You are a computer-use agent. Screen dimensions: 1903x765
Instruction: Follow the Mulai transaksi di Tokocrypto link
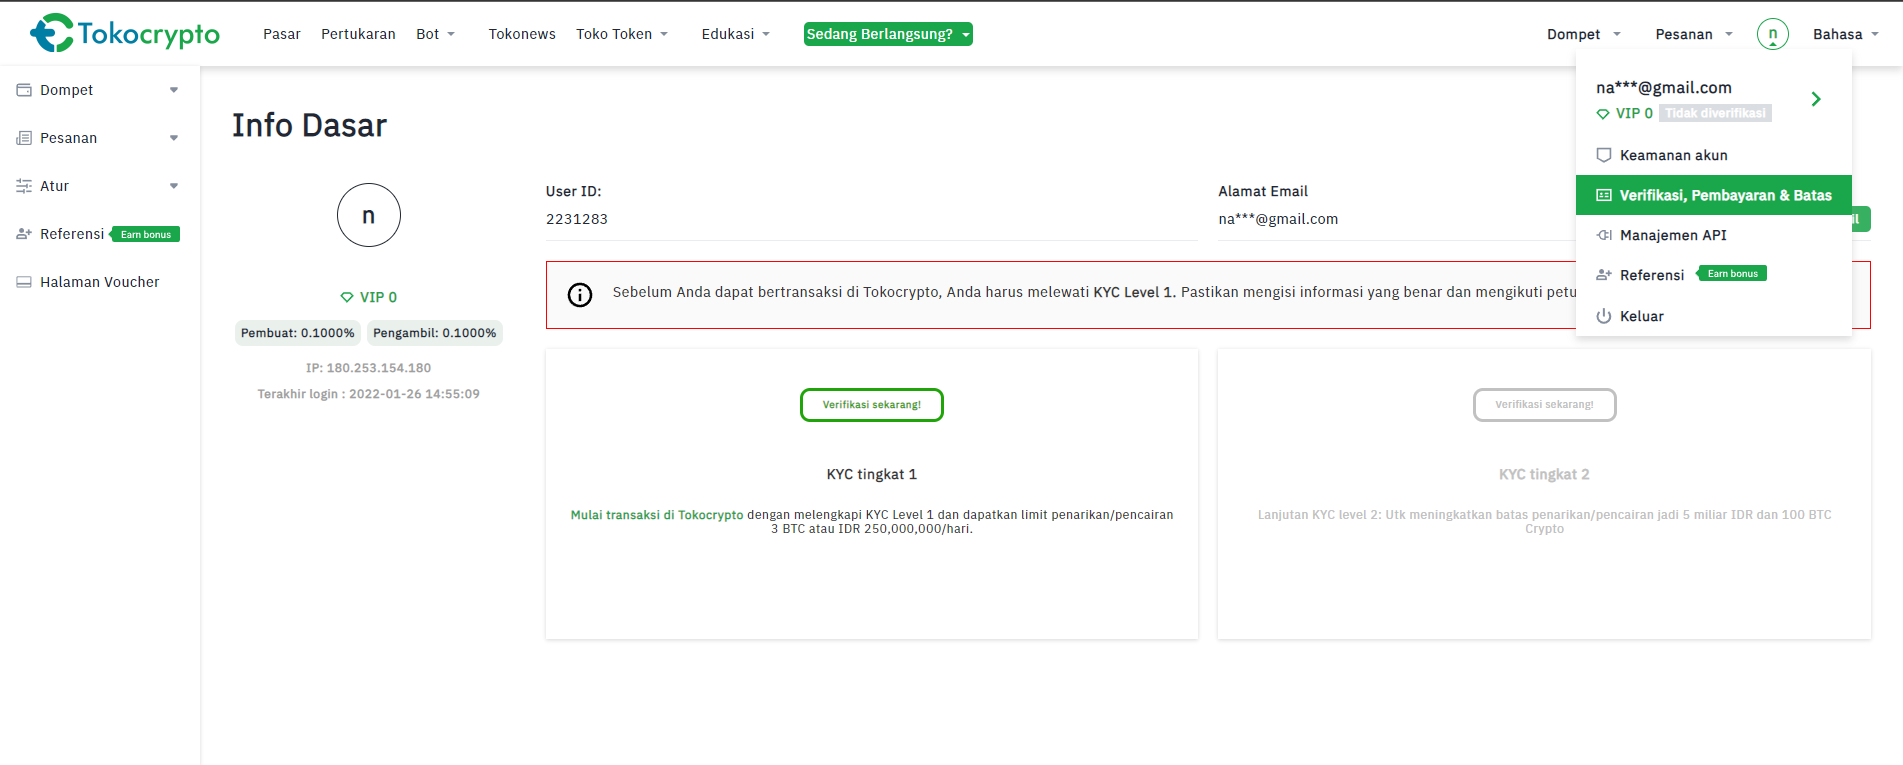[657, 515]
